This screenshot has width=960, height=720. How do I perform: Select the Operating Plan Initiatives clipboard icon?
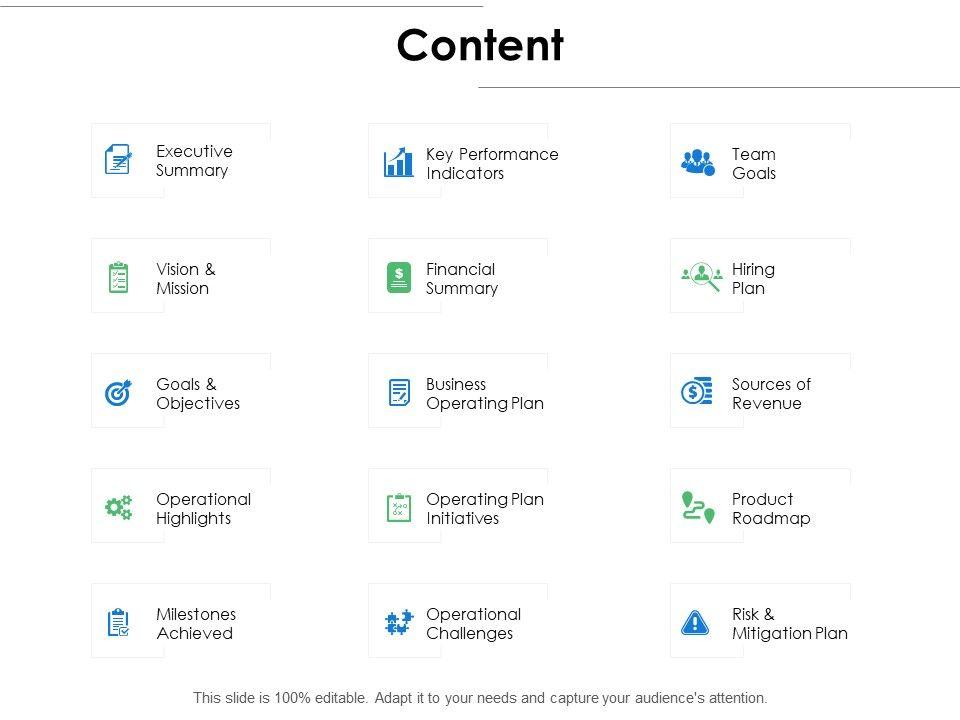399,508
